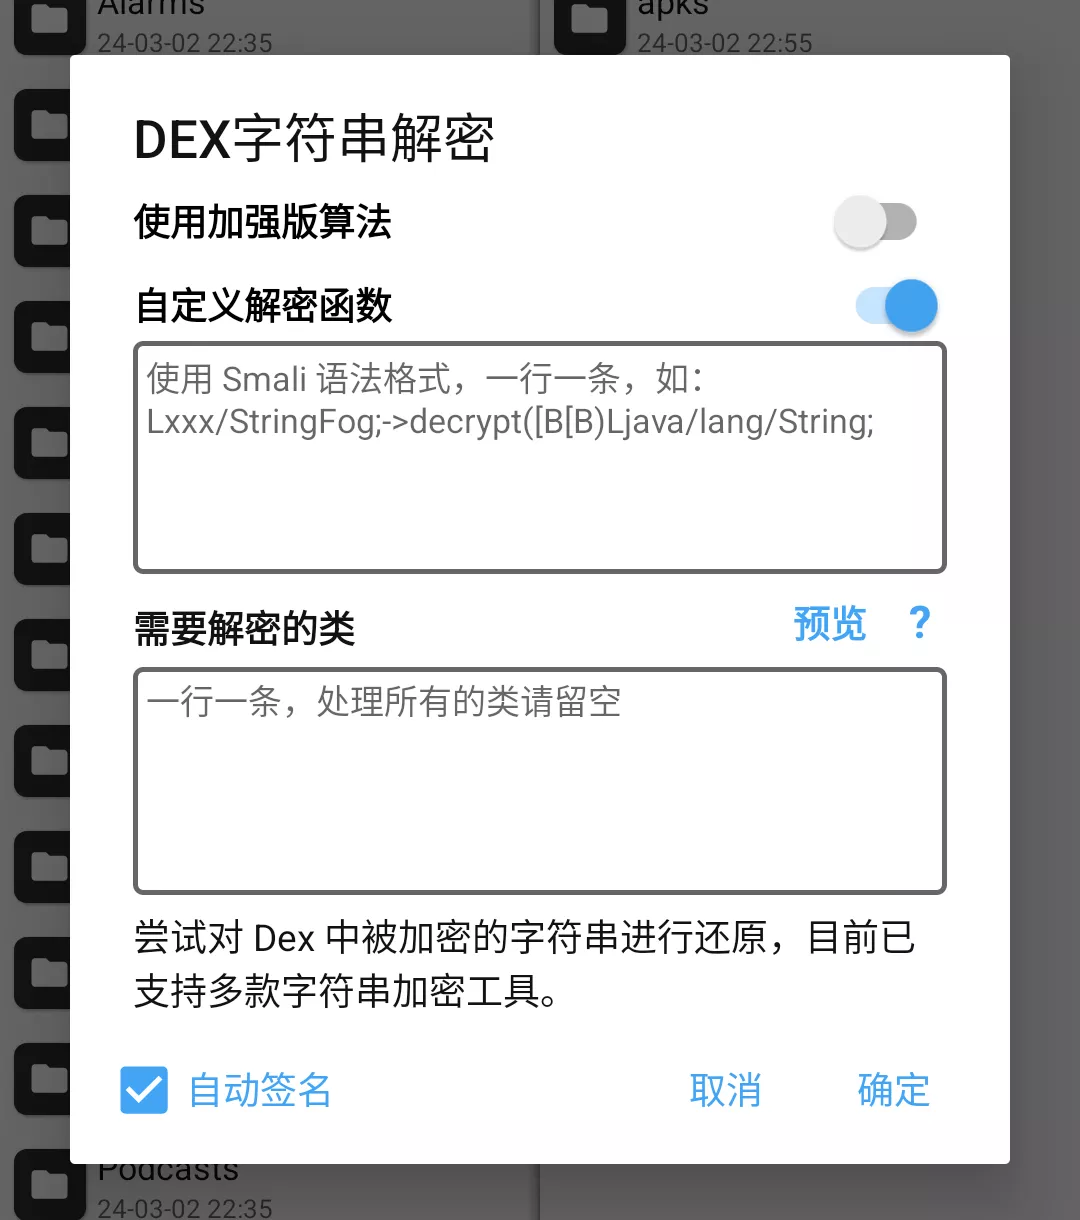
Task: Focus the Smali decrypt function text box
Action: point(540,458)
